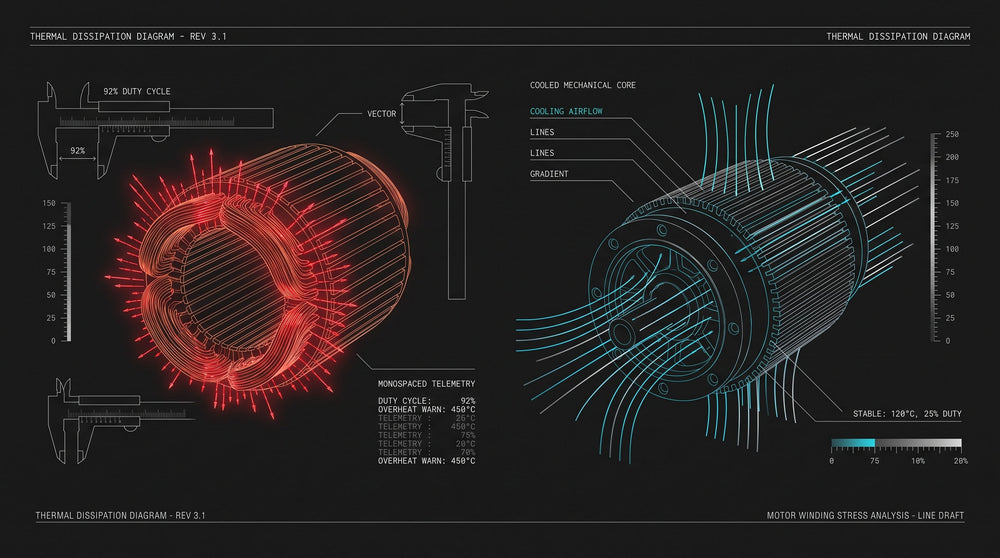Click the "LINES" label directly below COOLING AIRFLOW
This screenshot has height=558, width=1000.
point(542,132)
